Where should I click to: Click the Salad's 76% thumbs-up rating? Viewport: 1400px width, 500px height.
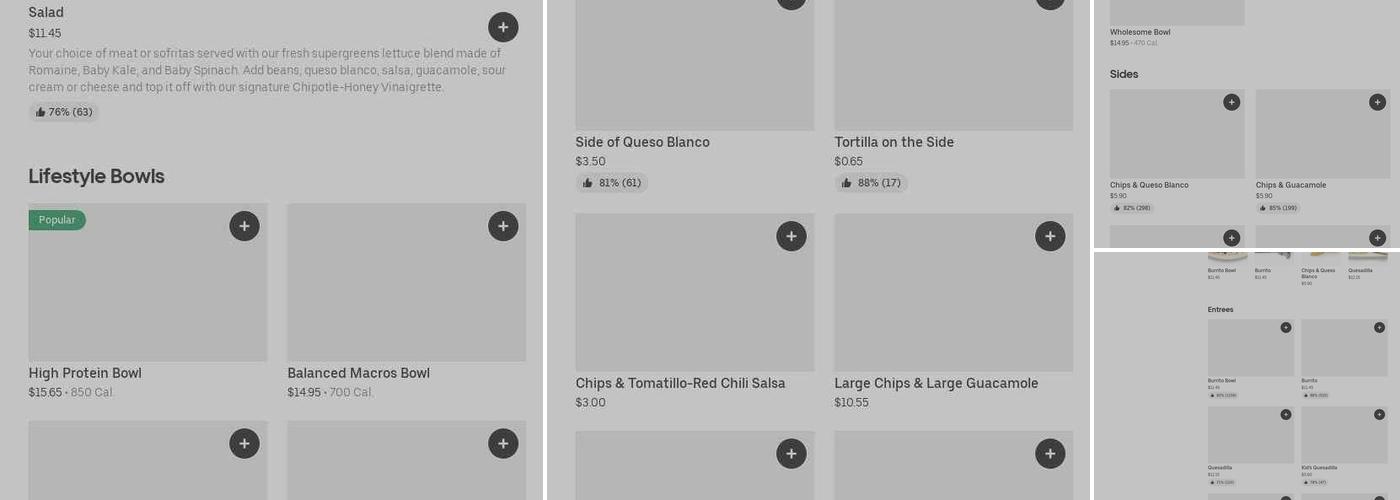click(64, 112)
